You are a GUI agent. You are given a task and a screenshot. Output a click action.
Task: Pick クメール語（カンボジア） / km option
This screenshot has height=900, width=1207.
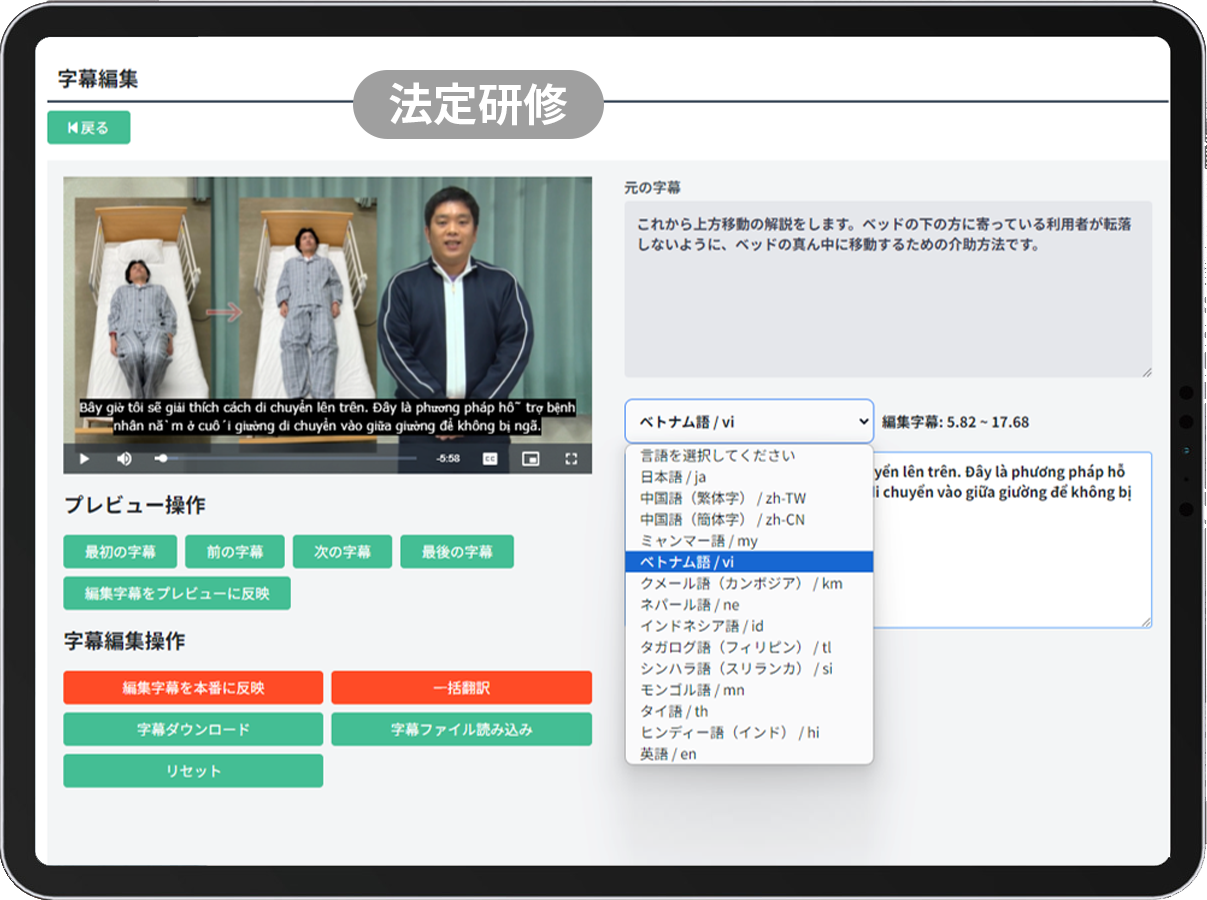749,583
